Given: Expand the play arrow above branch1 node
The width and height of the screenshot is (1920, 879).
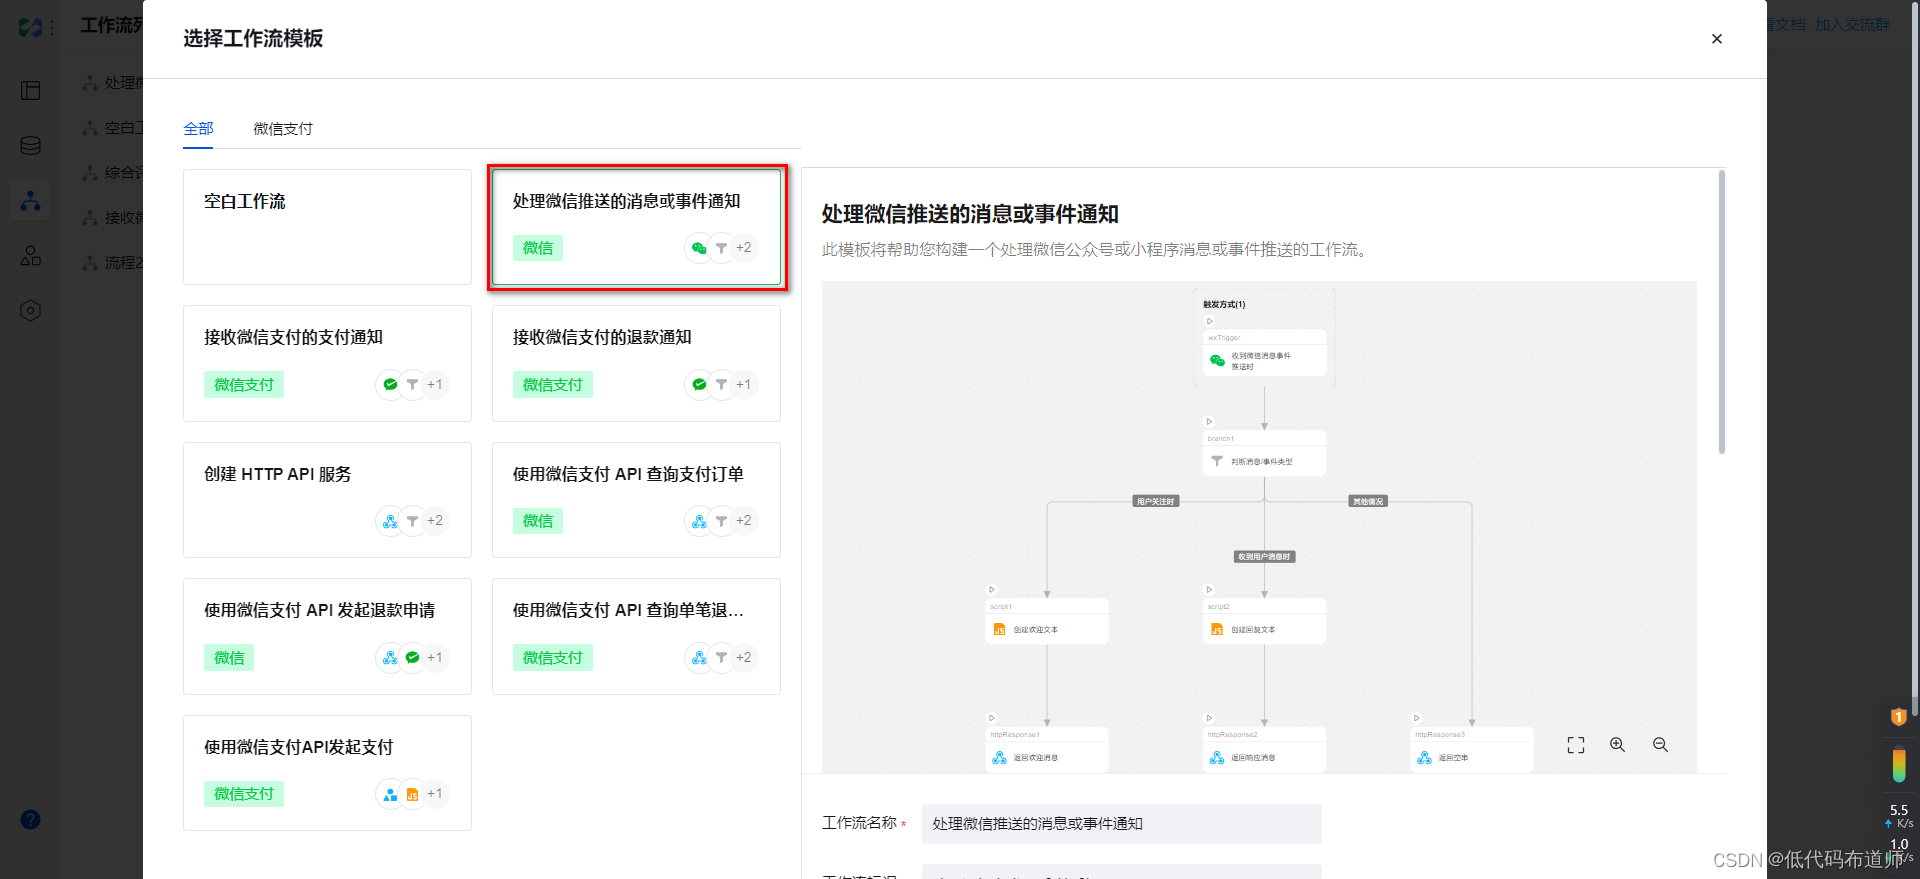Looking at the screenshot, I should click(x=1209, y=422).
